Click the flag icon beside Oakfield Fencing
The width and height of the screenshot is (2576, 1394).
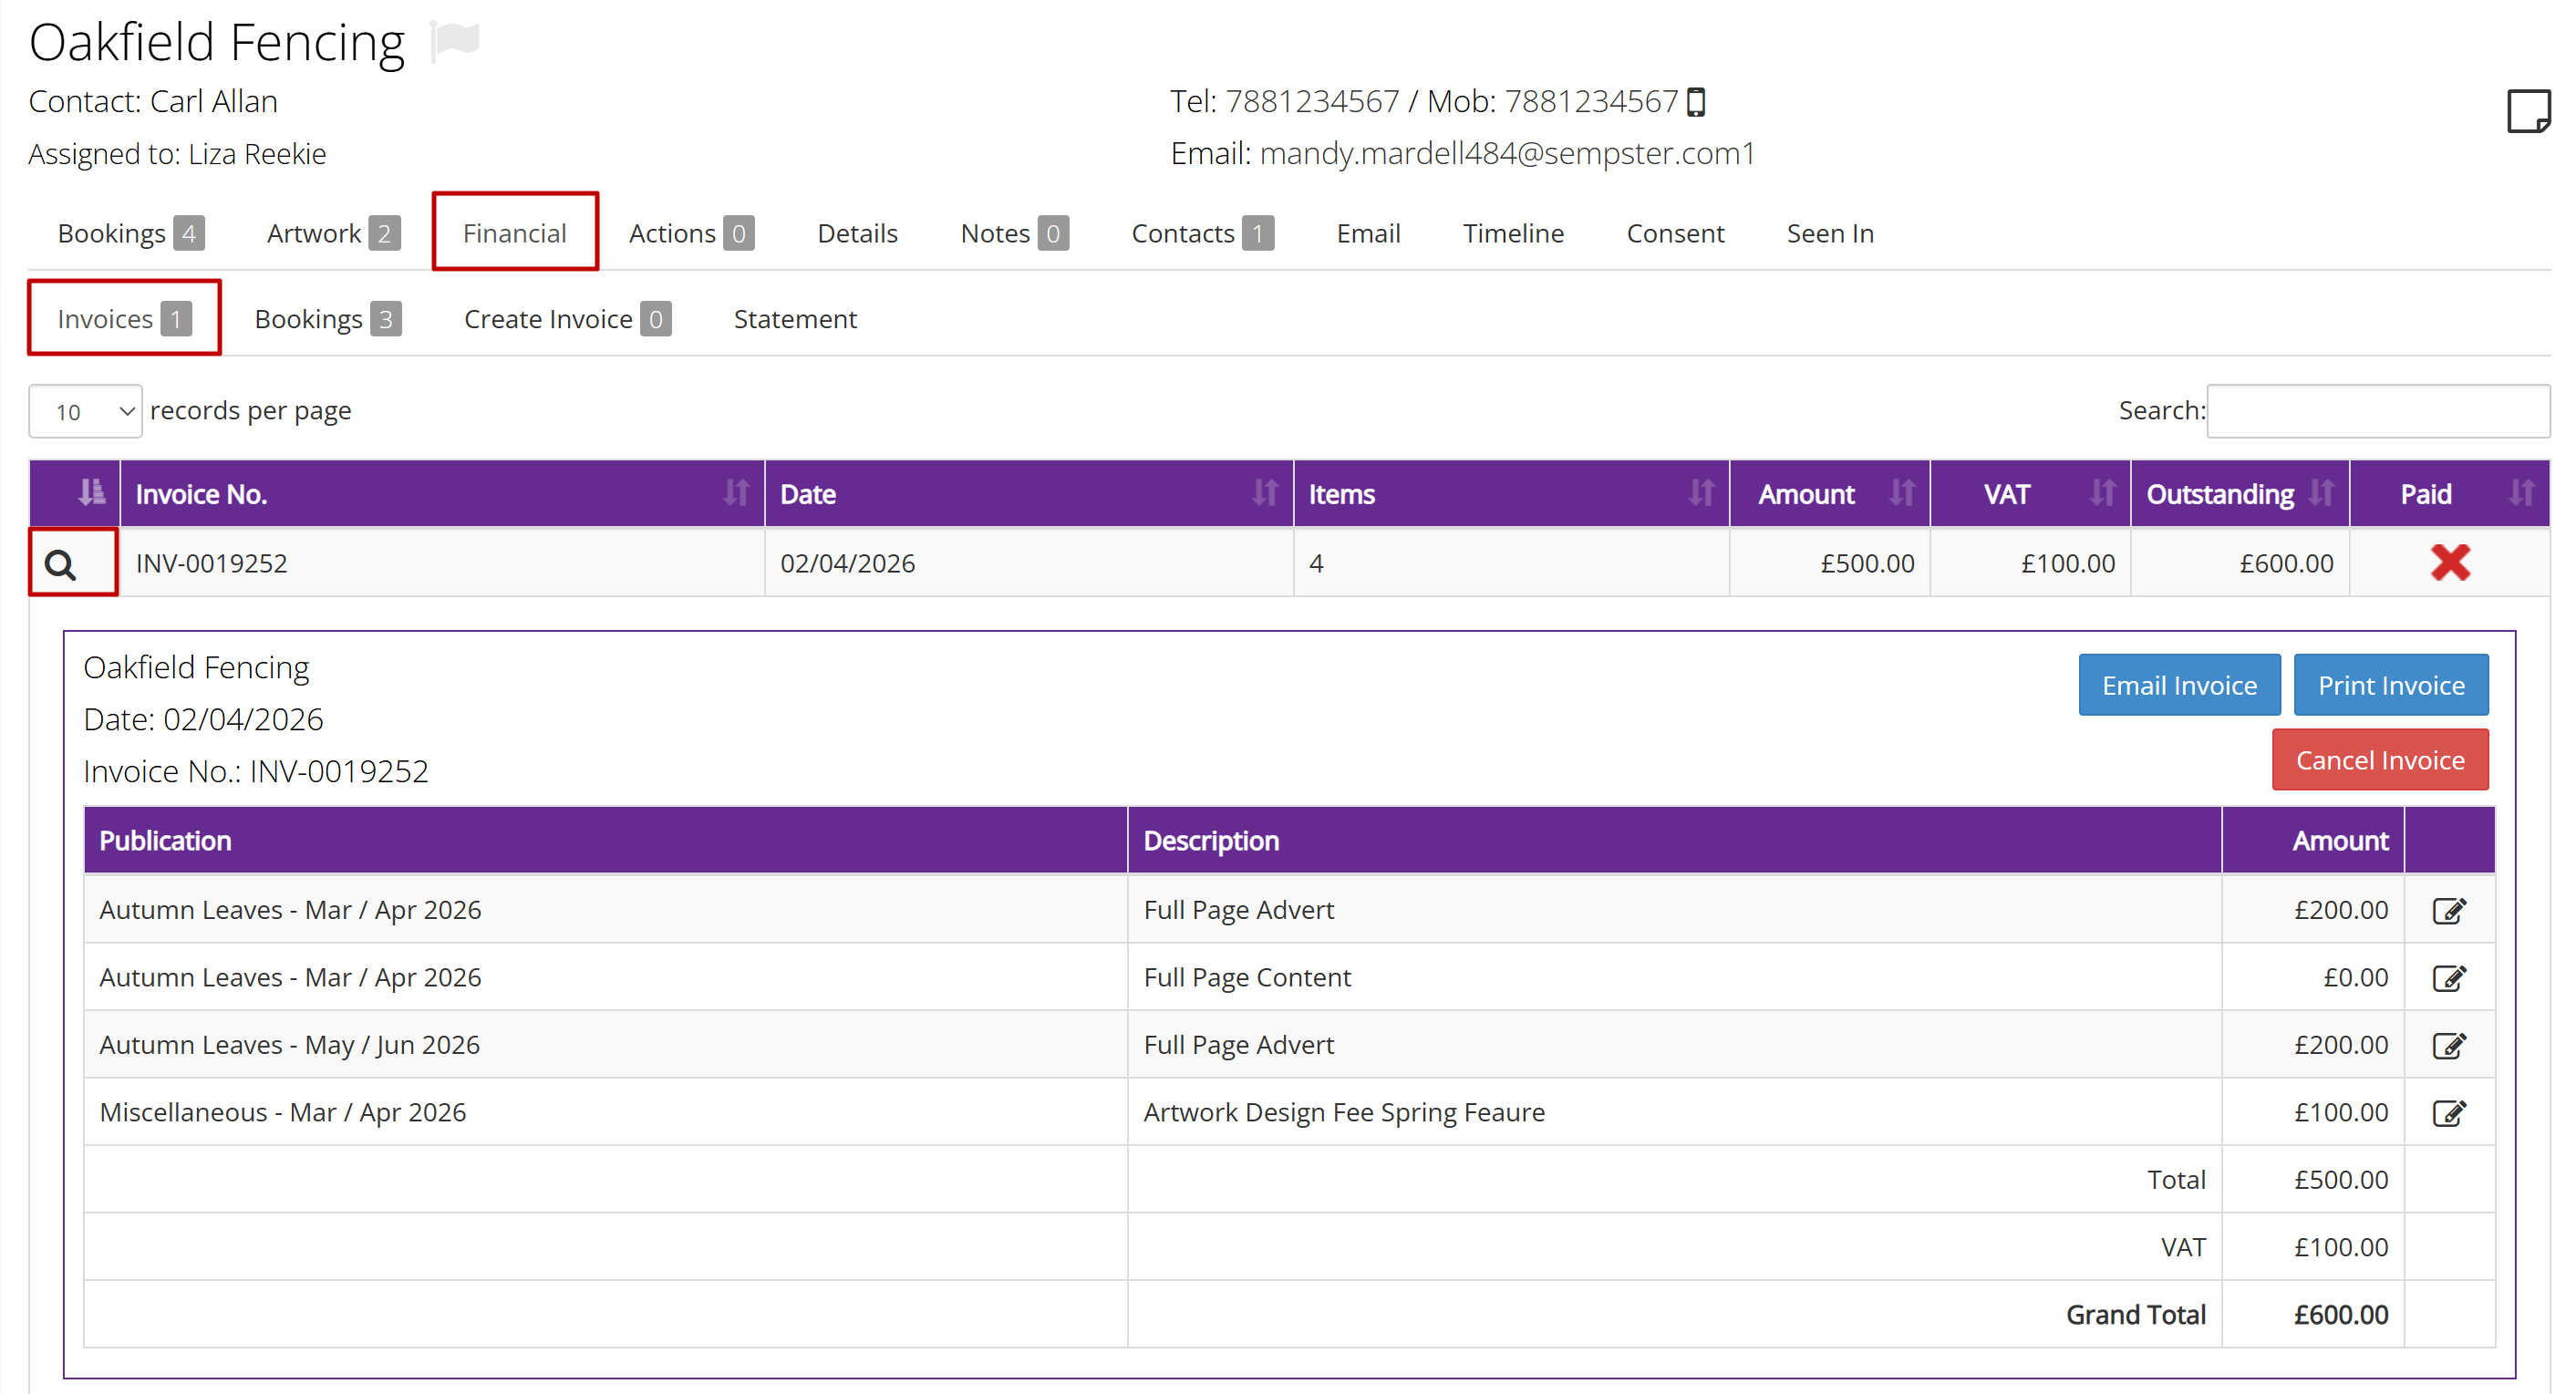point(455,42)
